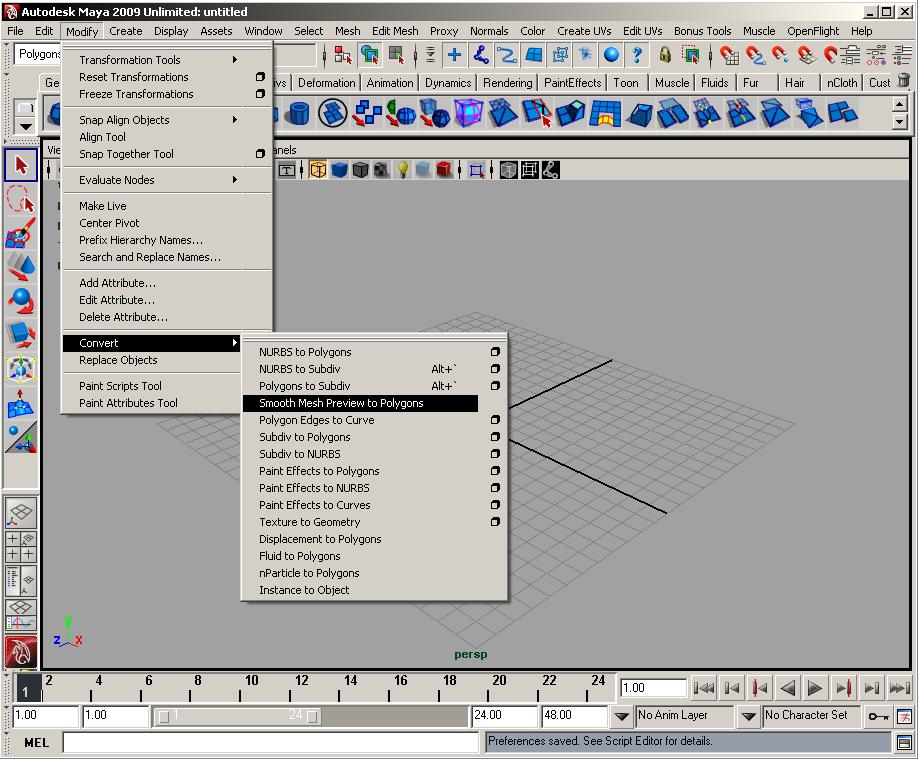Go to start of playback range
The image size is (918, 759).
704,688
